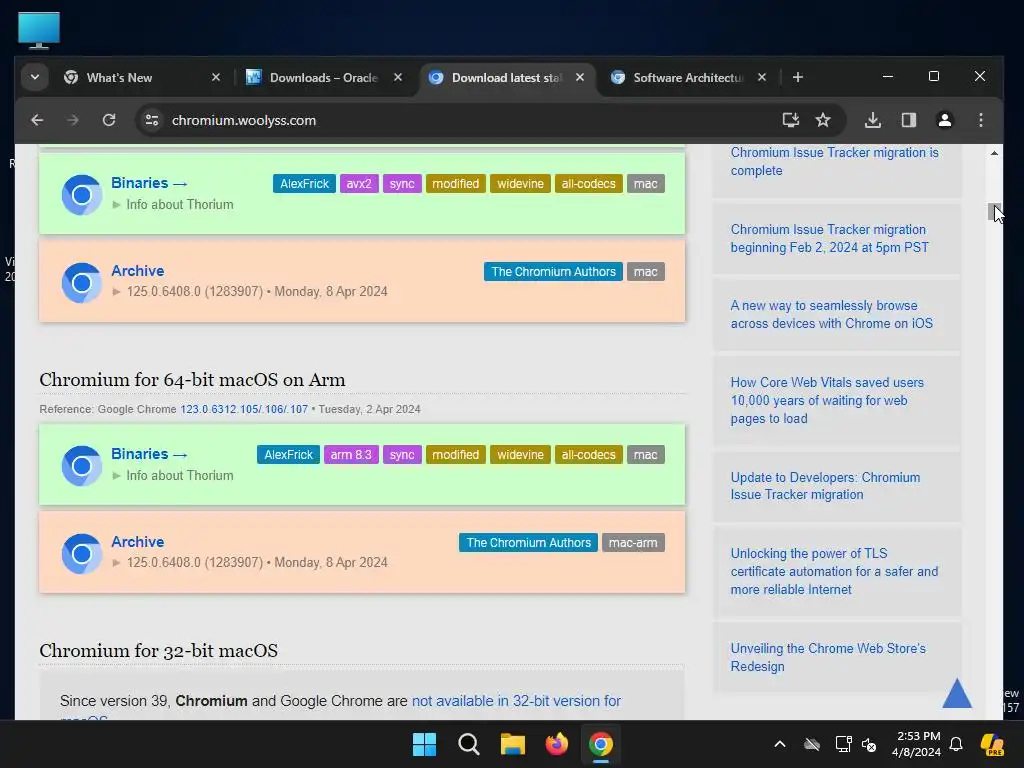Open Binaries link for 64-bit macOS avx2
1024x768 pixels.
click(149, 183)
